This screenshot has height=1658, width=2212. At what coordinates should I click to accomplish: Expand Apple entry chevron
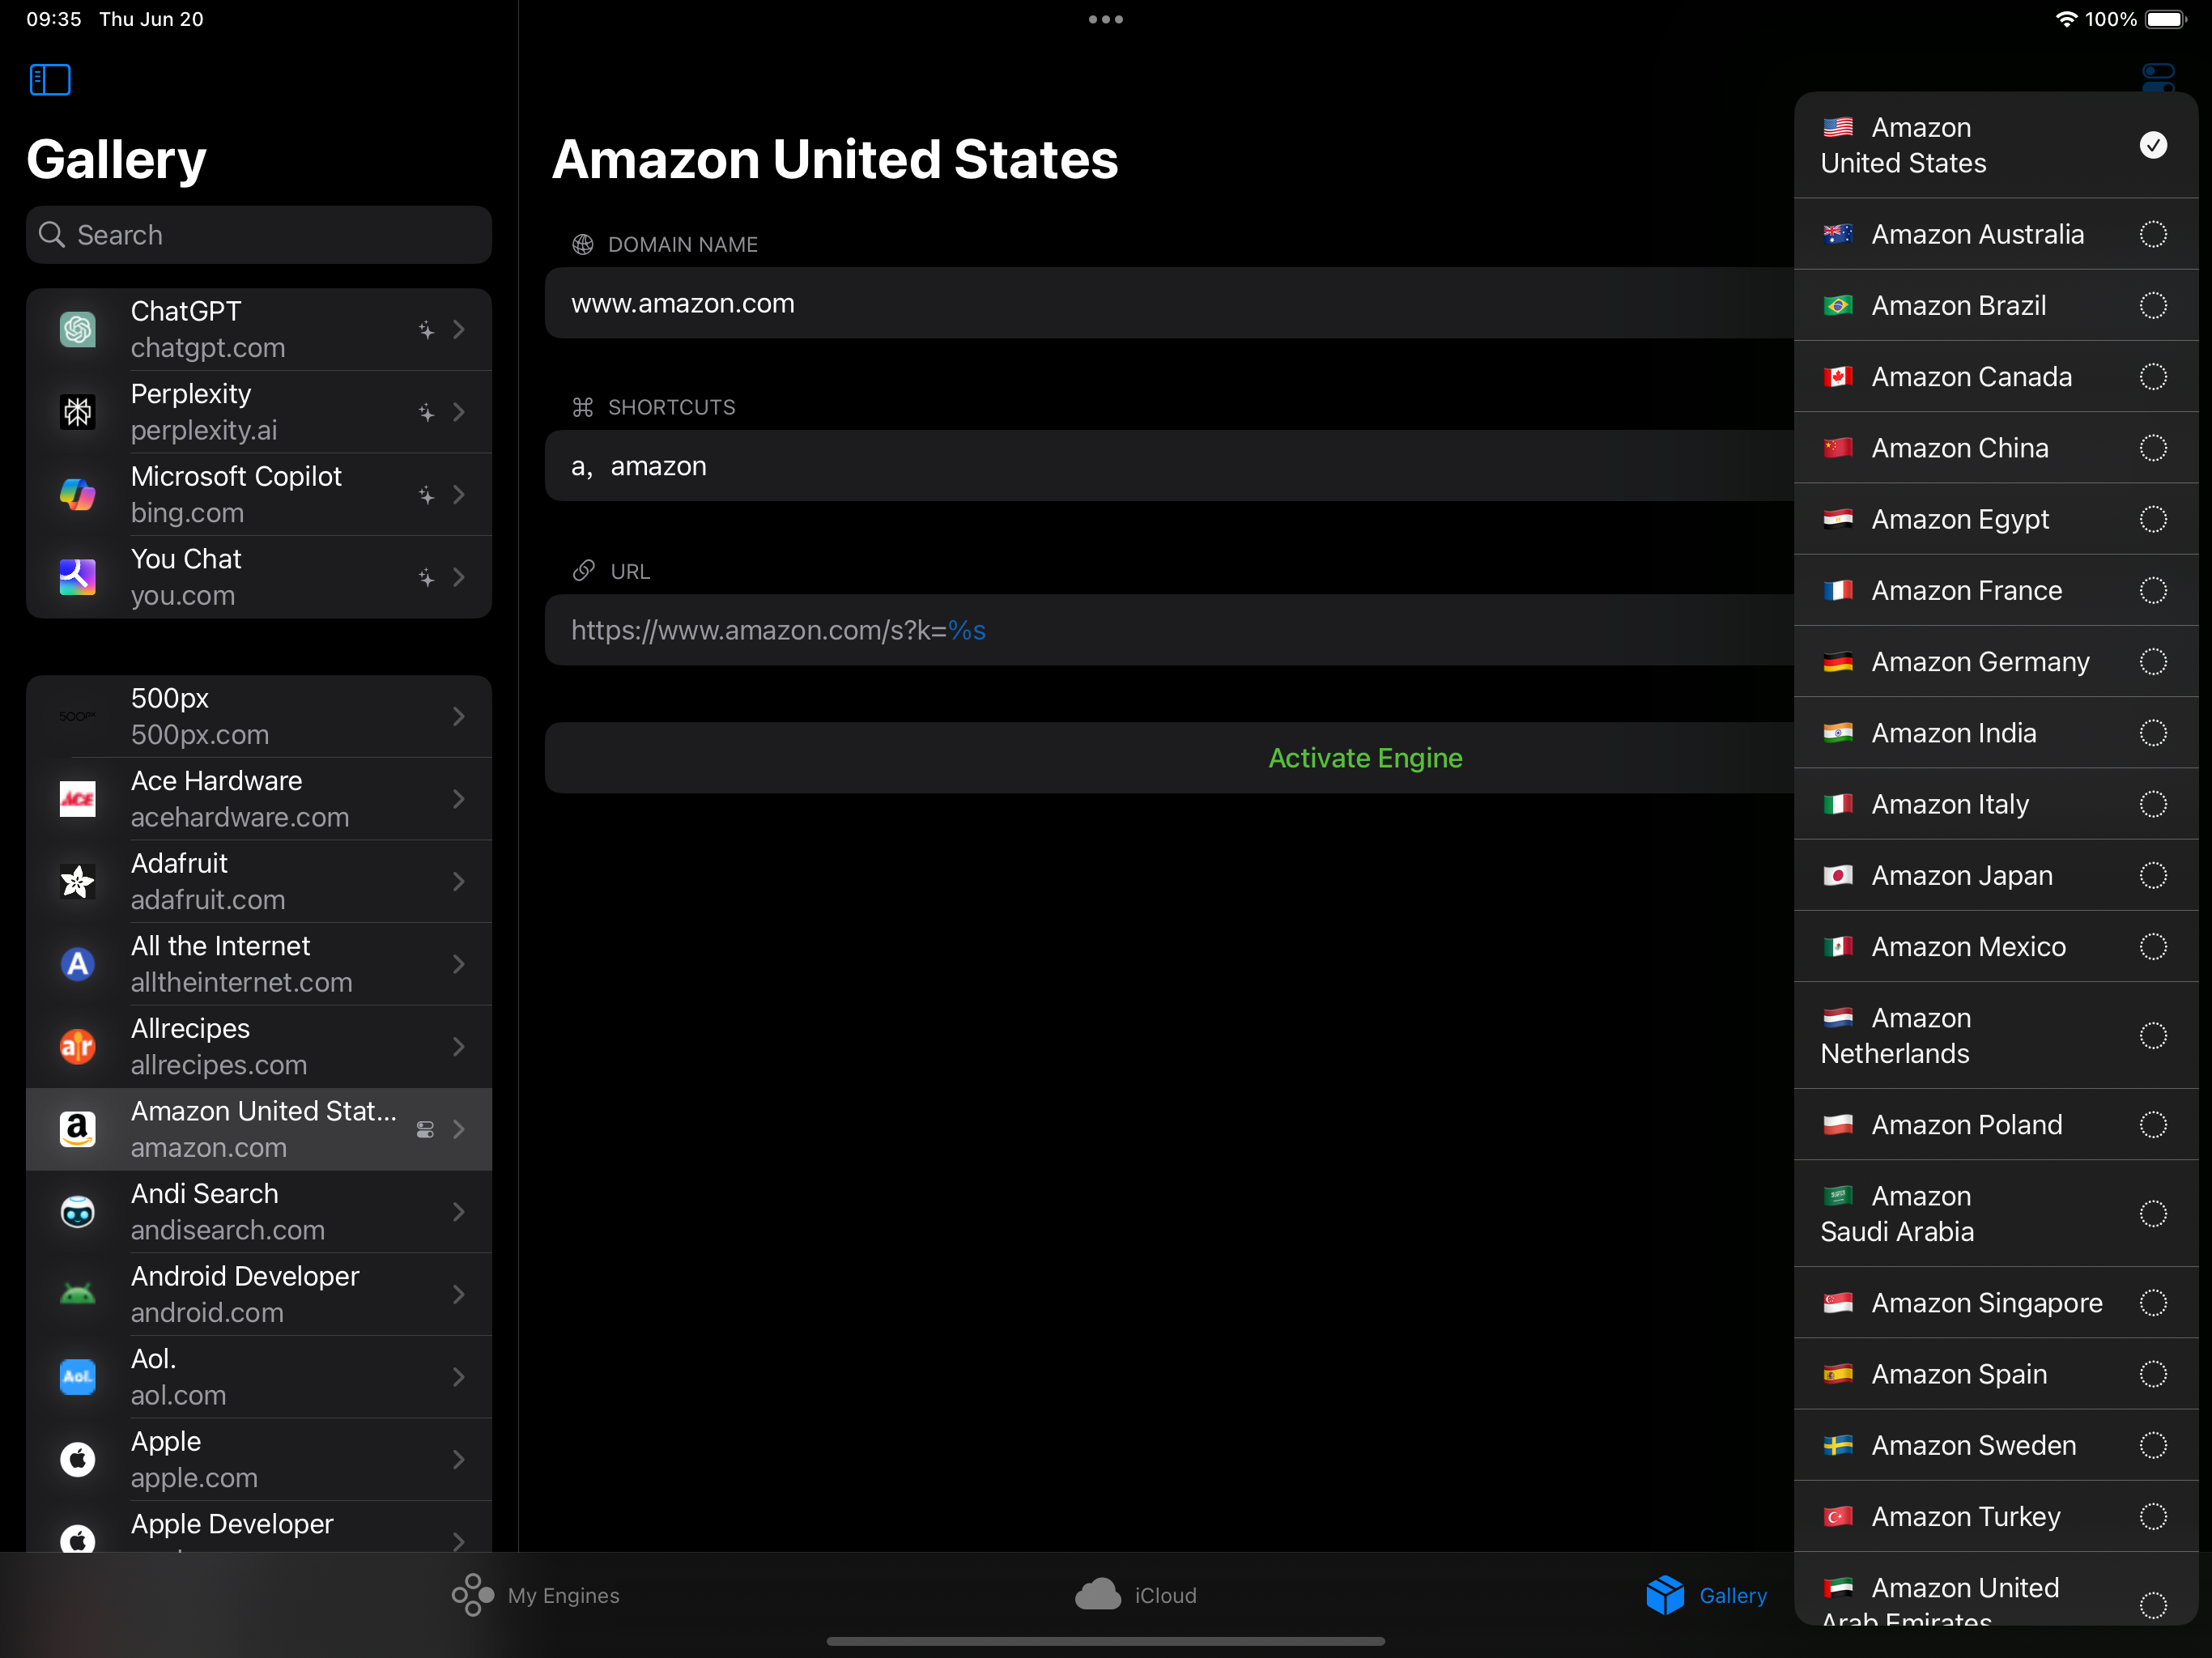[x=459, y=1459]
